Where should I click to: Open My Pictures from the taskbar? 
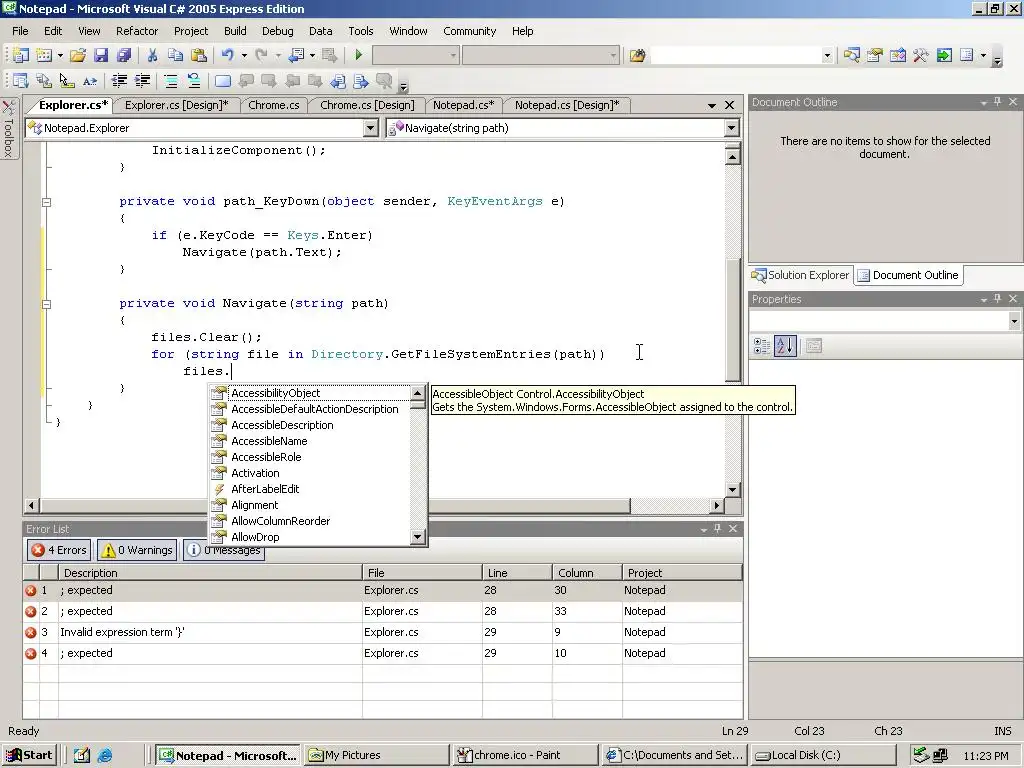376,755
